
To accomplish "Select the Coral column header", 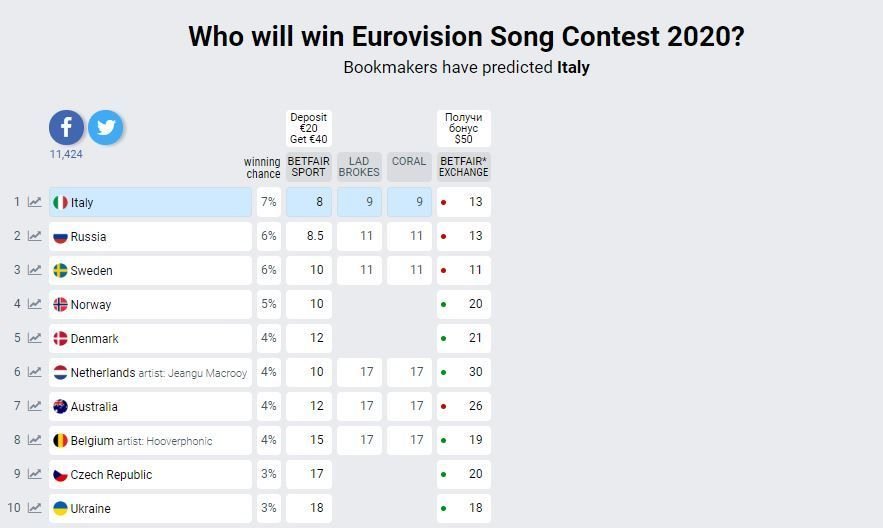I will 409,167.
